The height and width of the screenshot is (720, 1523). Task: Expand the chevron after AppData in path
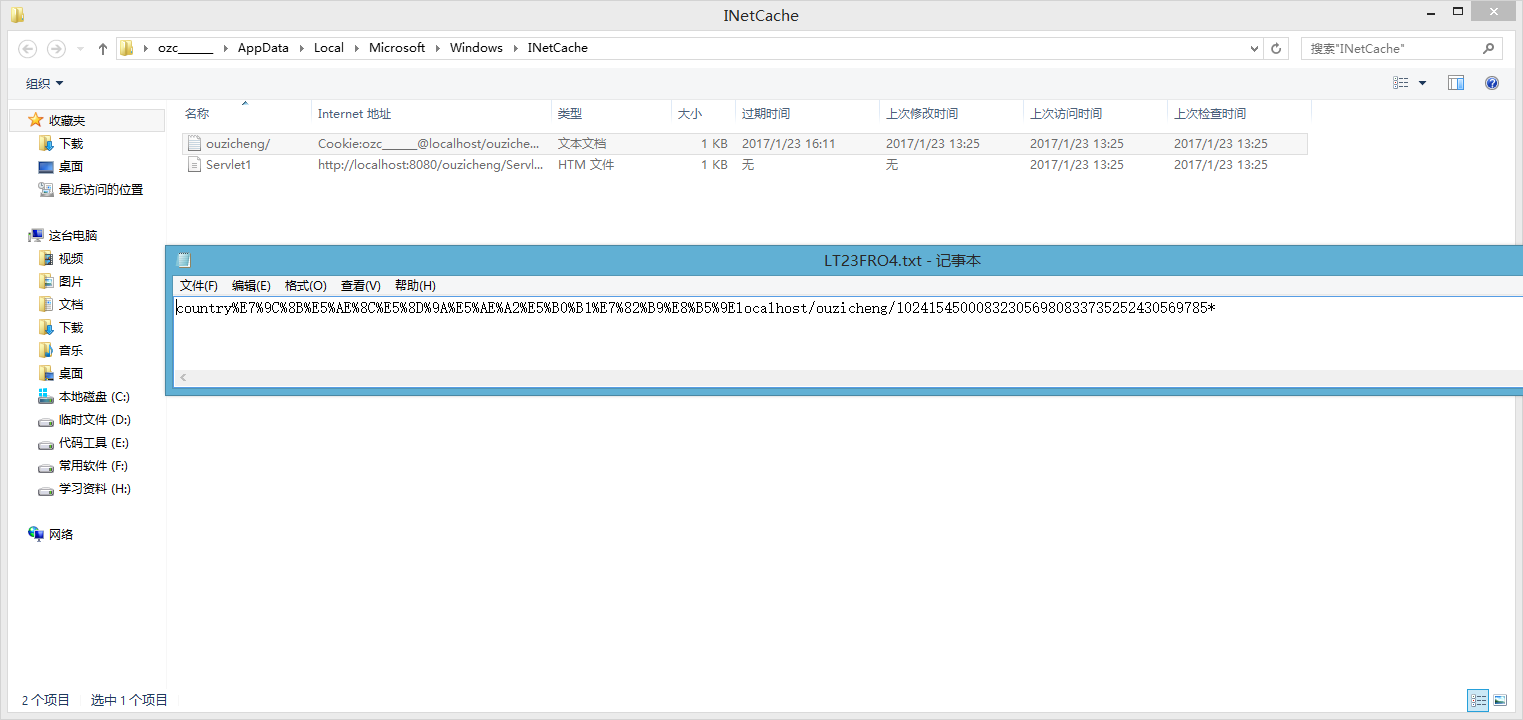pyautogui.click(x=301, y=48)
